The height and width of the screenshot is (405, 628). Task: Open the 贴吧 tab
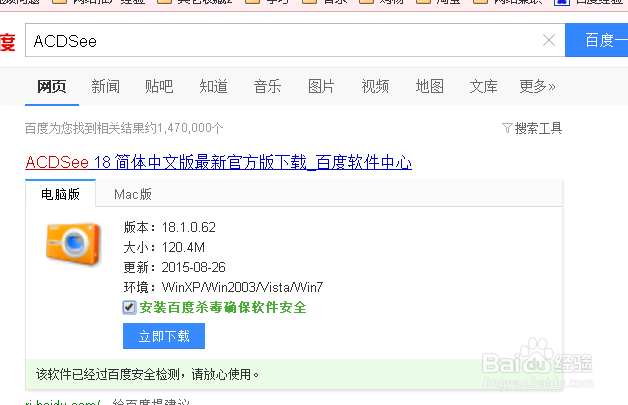(159, 86)
